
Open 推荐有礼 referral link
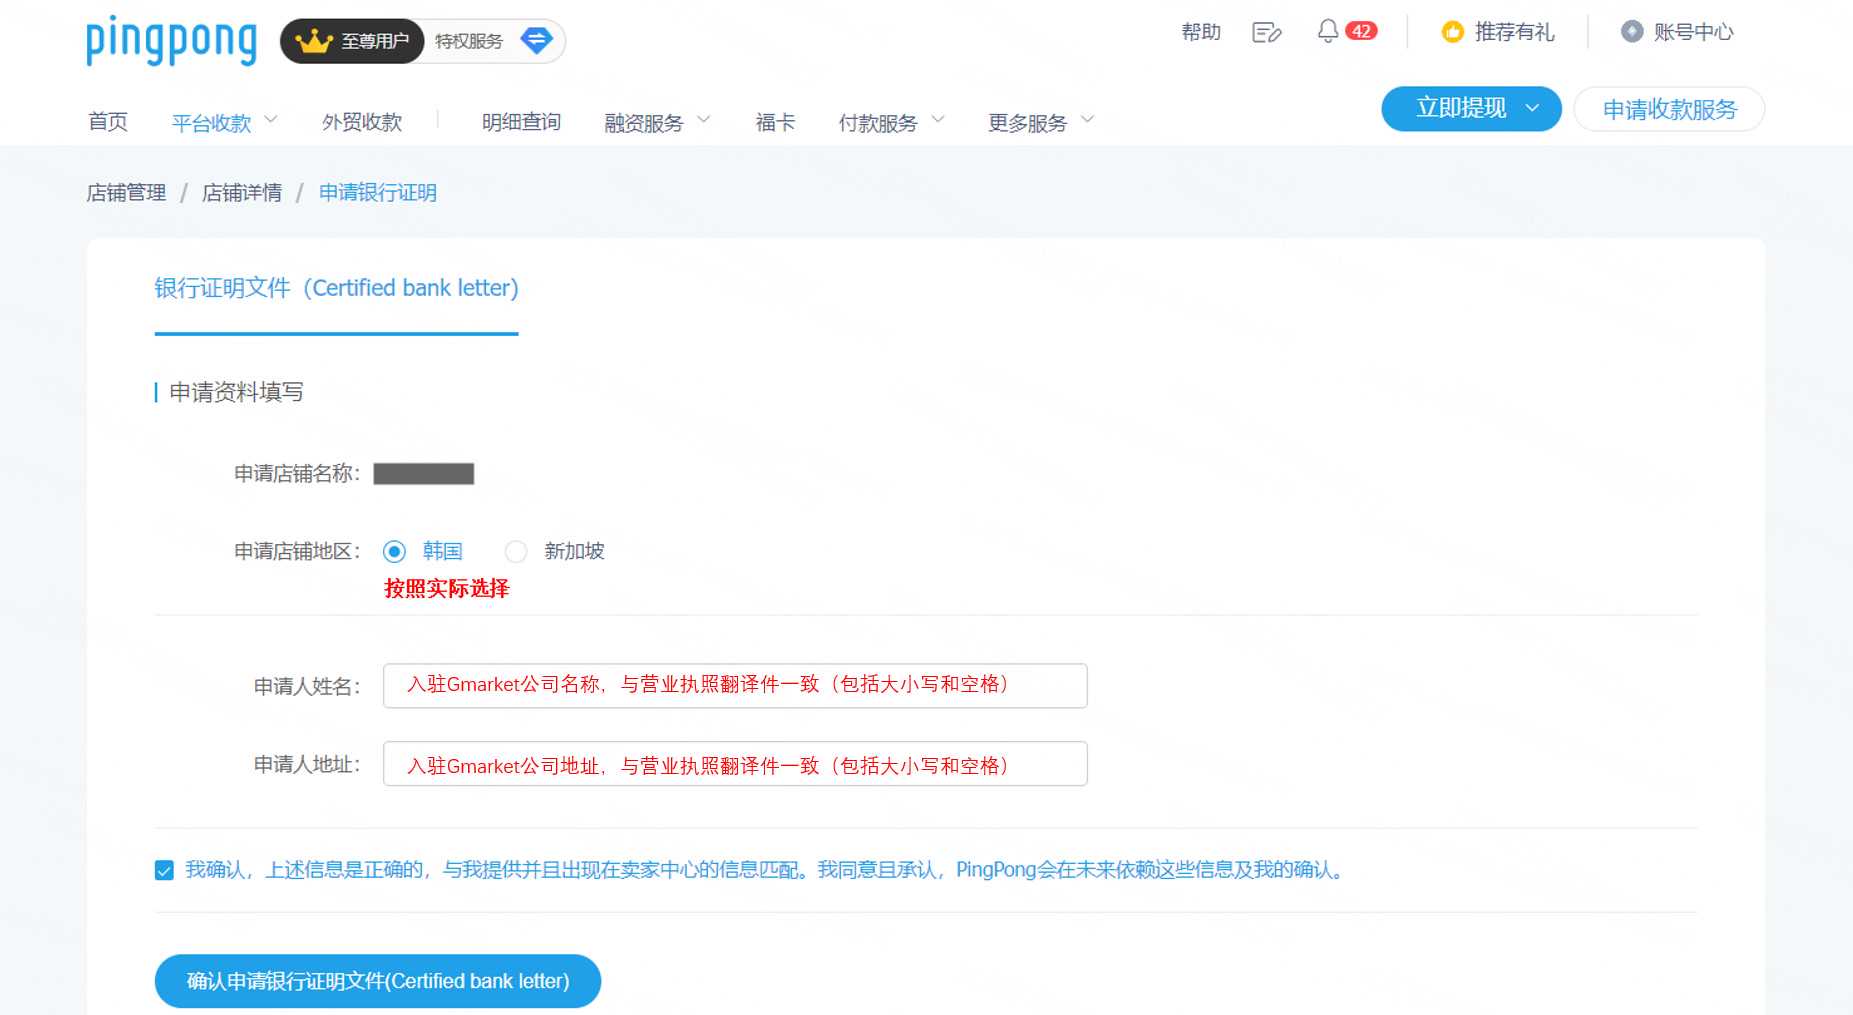1514,32
